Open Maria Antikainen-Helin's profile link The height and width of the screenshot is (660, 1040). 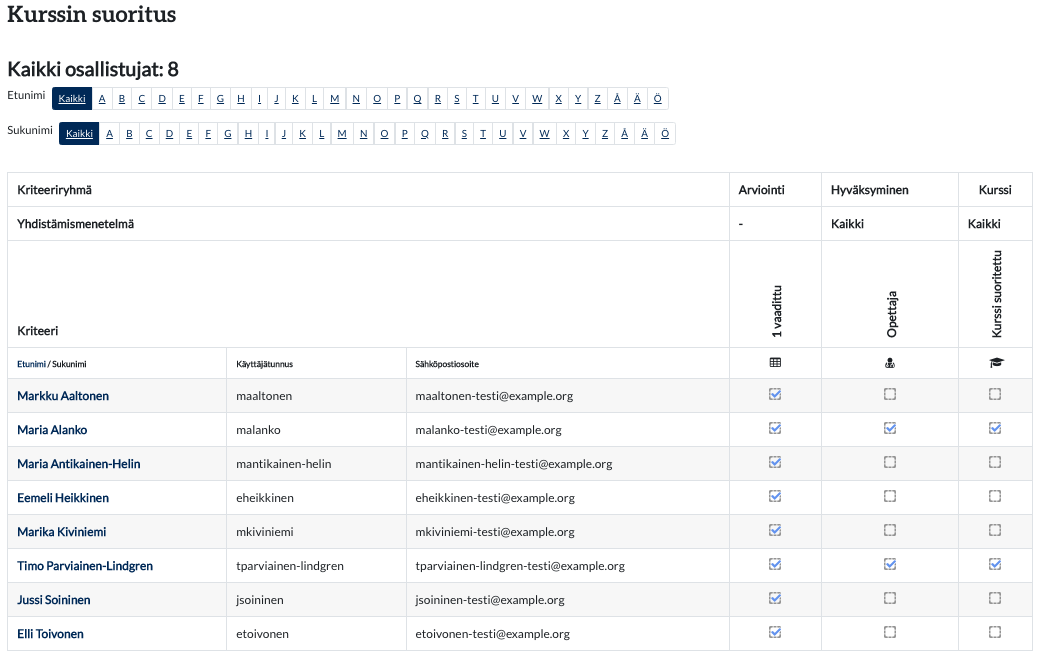79,464
